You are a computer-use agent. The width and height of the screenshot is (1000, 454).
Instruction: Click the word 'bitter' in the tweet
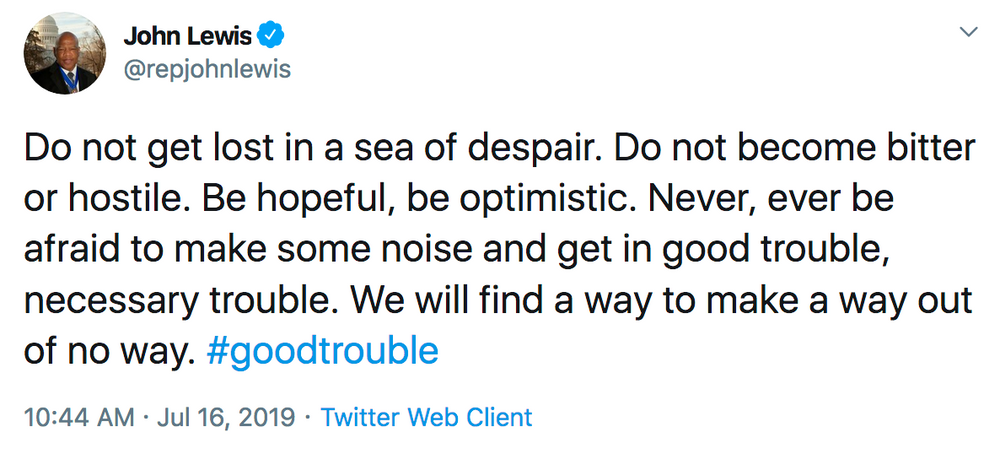coord(928,148)
